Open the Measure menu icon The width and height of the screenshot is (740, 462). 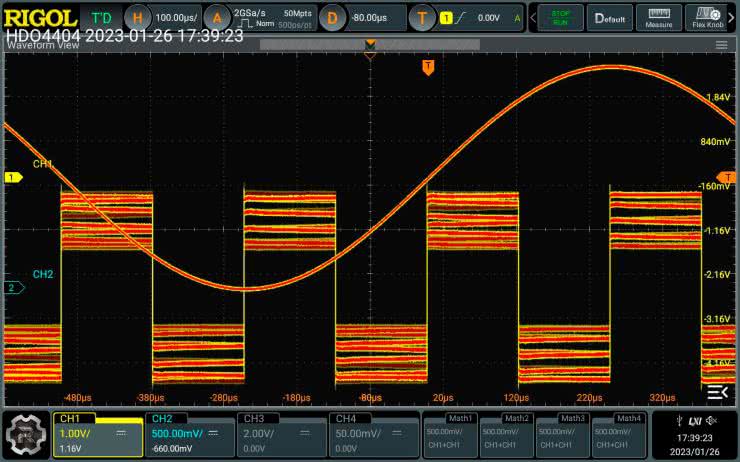[x=659, y=18]
